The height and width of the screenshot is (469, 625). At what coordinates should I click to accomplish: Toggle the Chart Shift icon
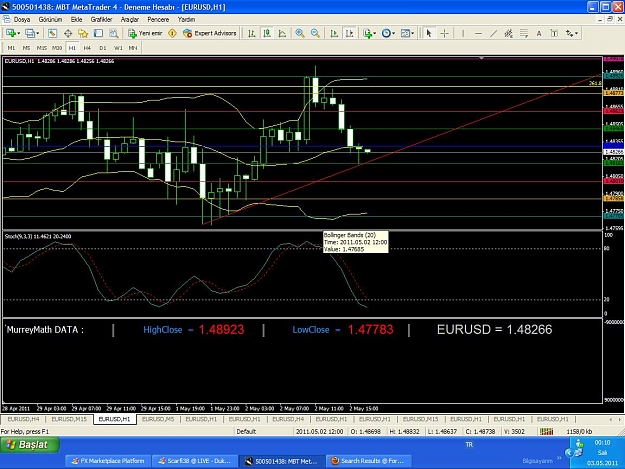click(x=350, y=33)
